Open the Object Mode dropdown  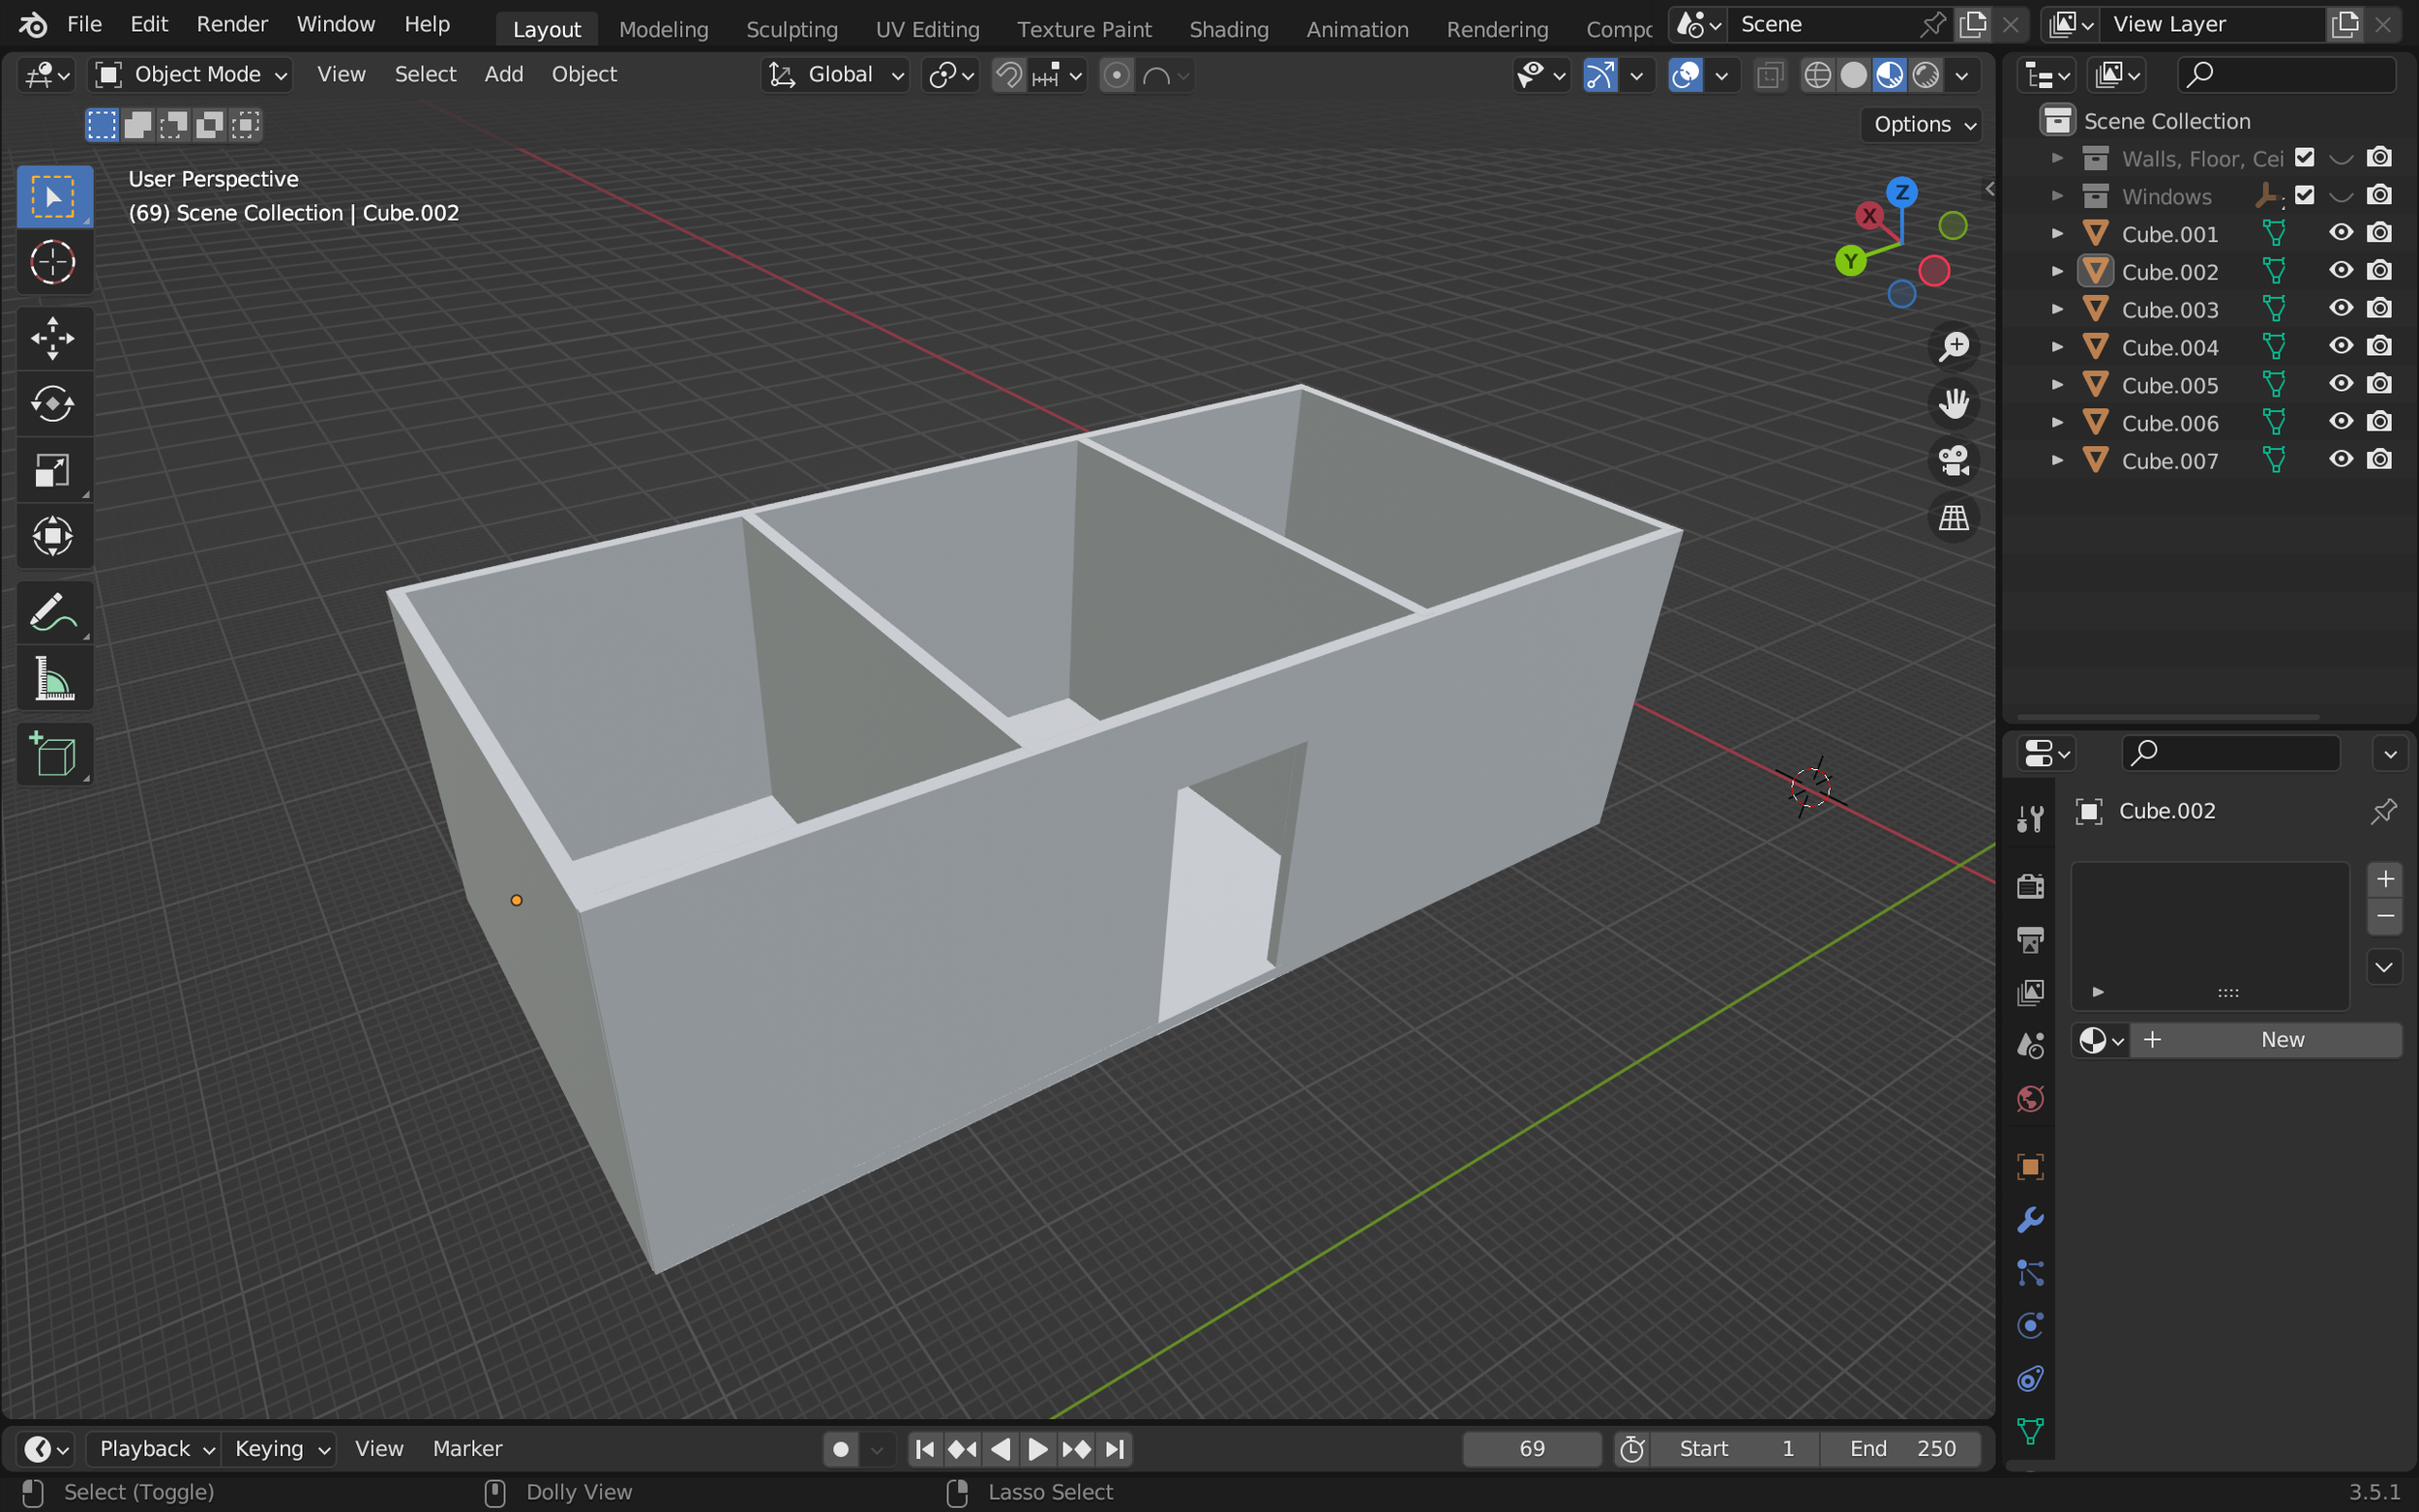[x=192, y=75]
